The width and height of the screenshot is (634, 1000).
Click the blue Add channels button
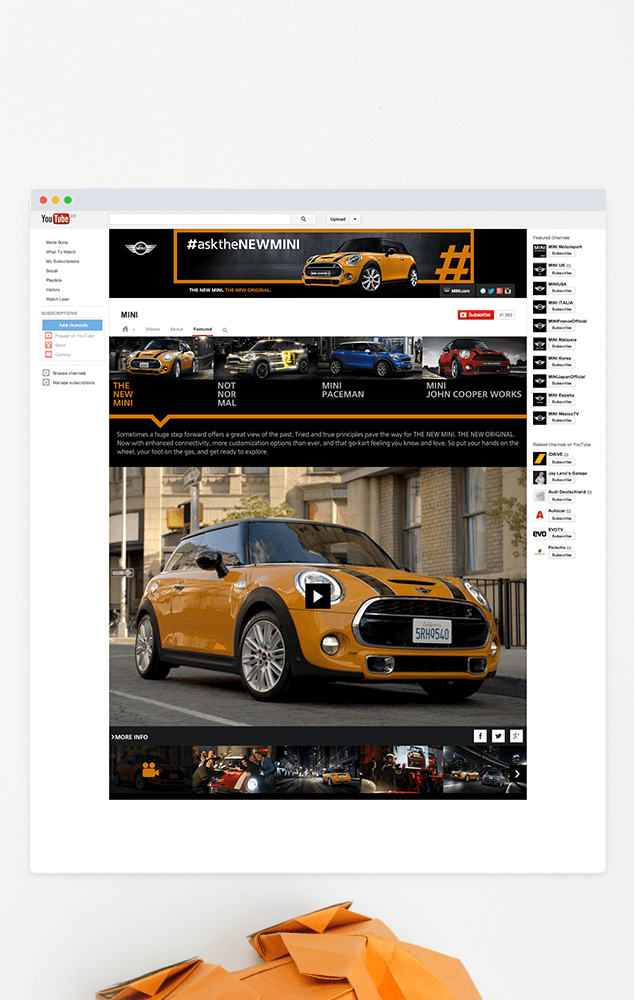pyautogui.click(x=73, y=325)
